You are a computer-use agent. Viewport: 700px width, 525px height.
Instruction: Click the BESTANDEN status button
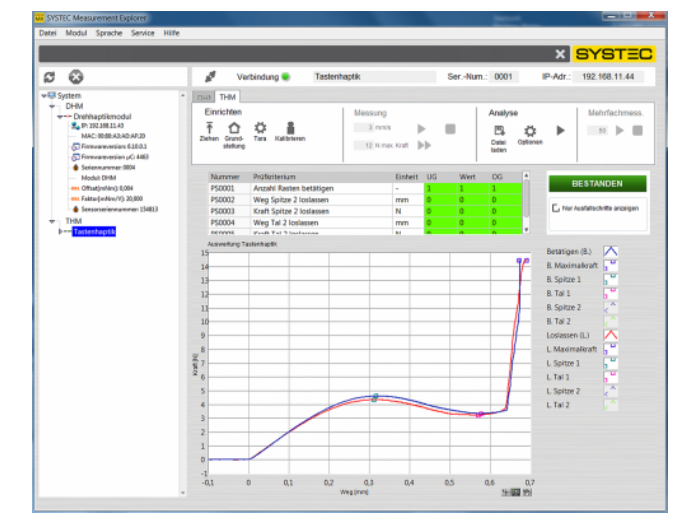point(597,183)
